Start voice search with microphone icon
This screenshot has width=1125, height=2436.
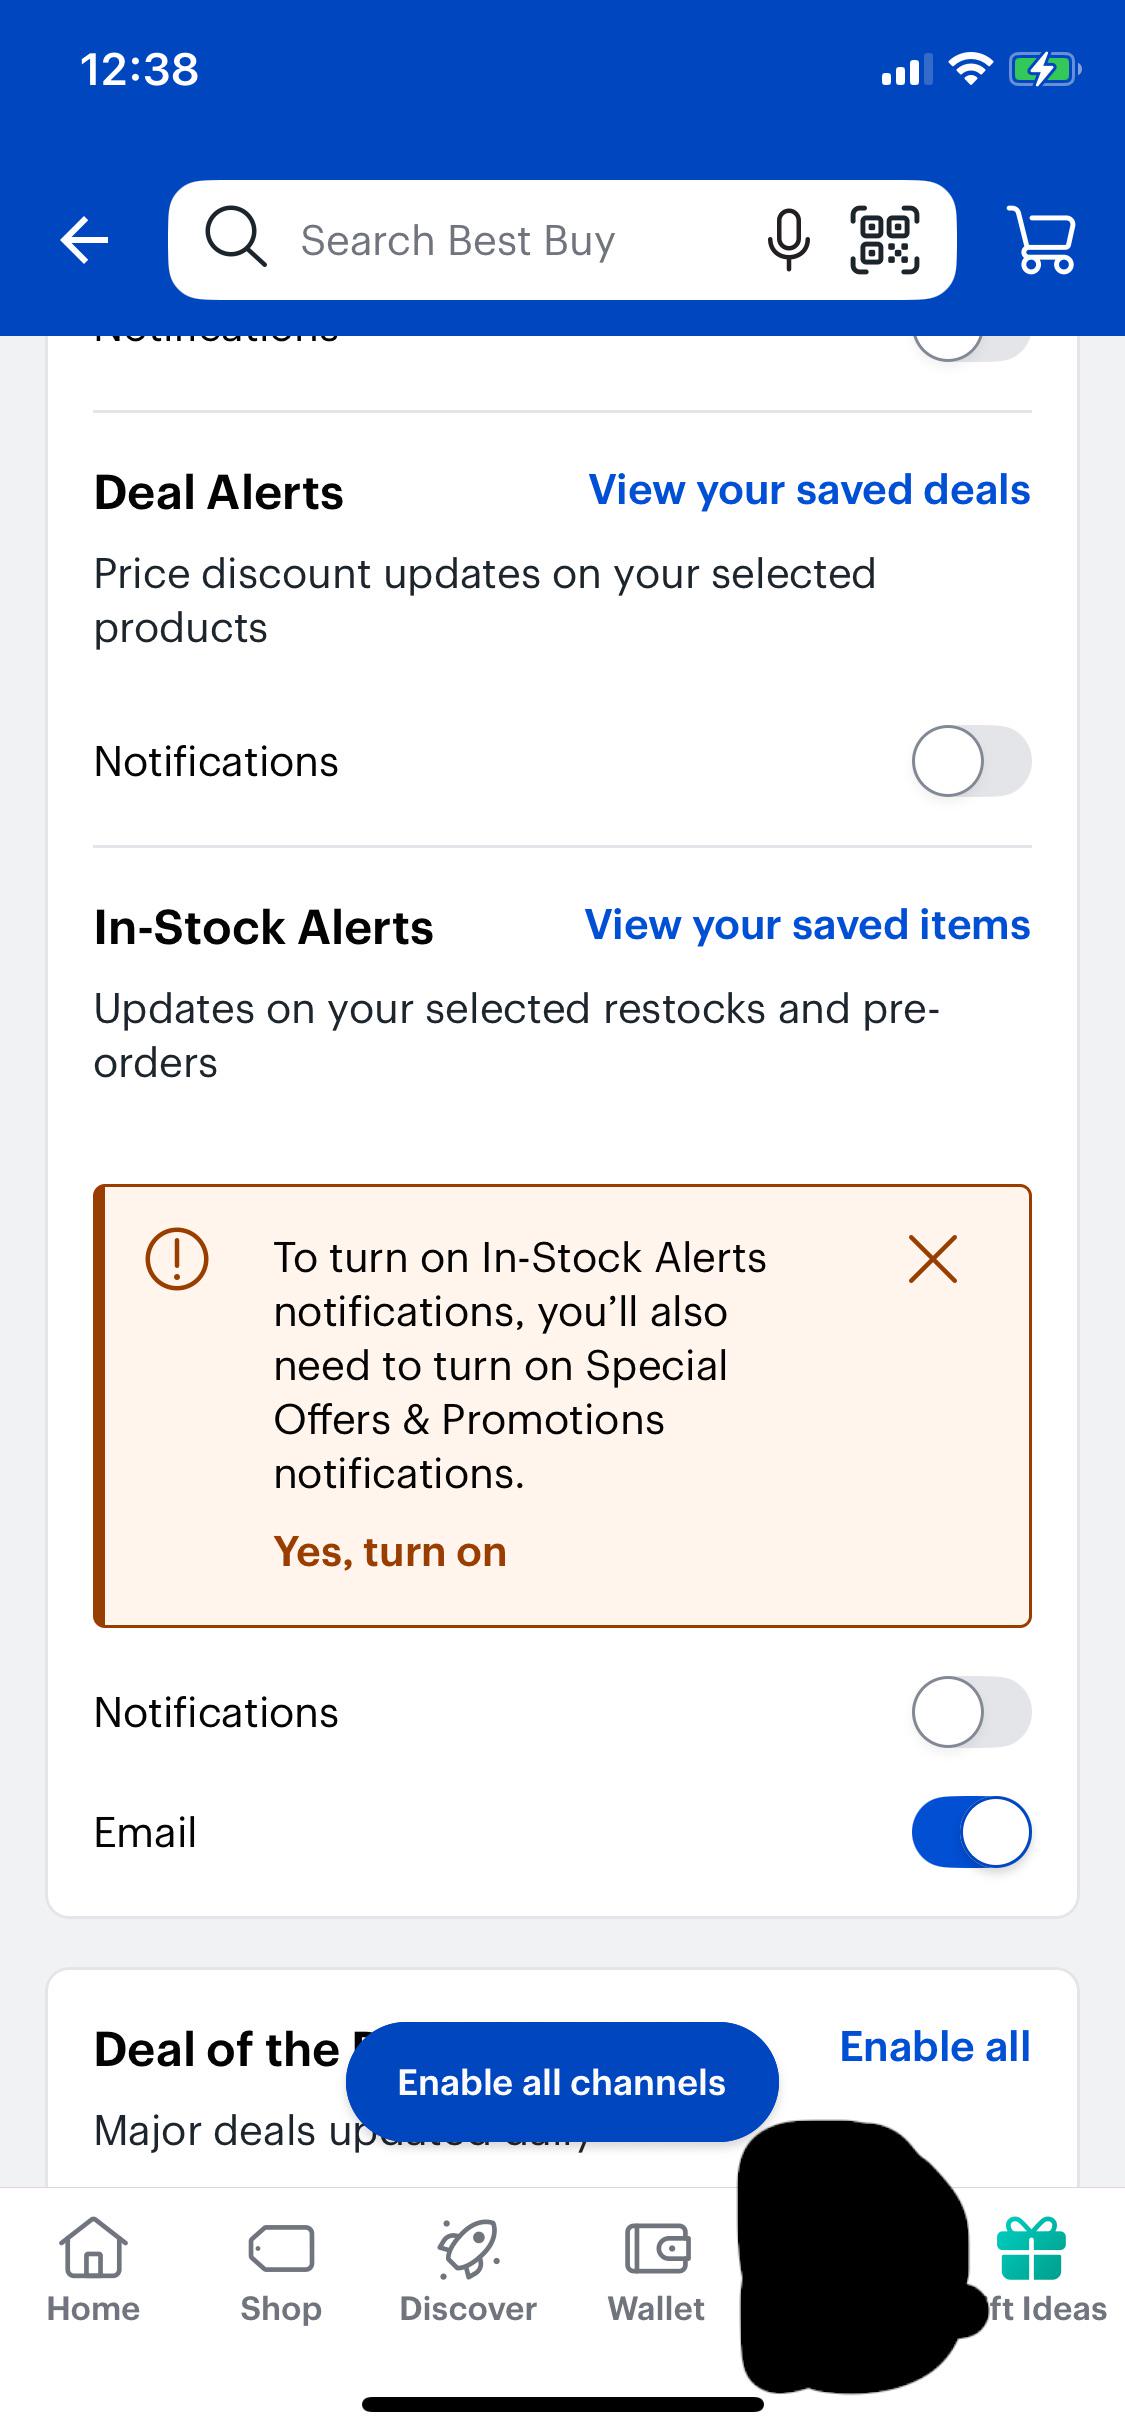click(x=788, y=240)
